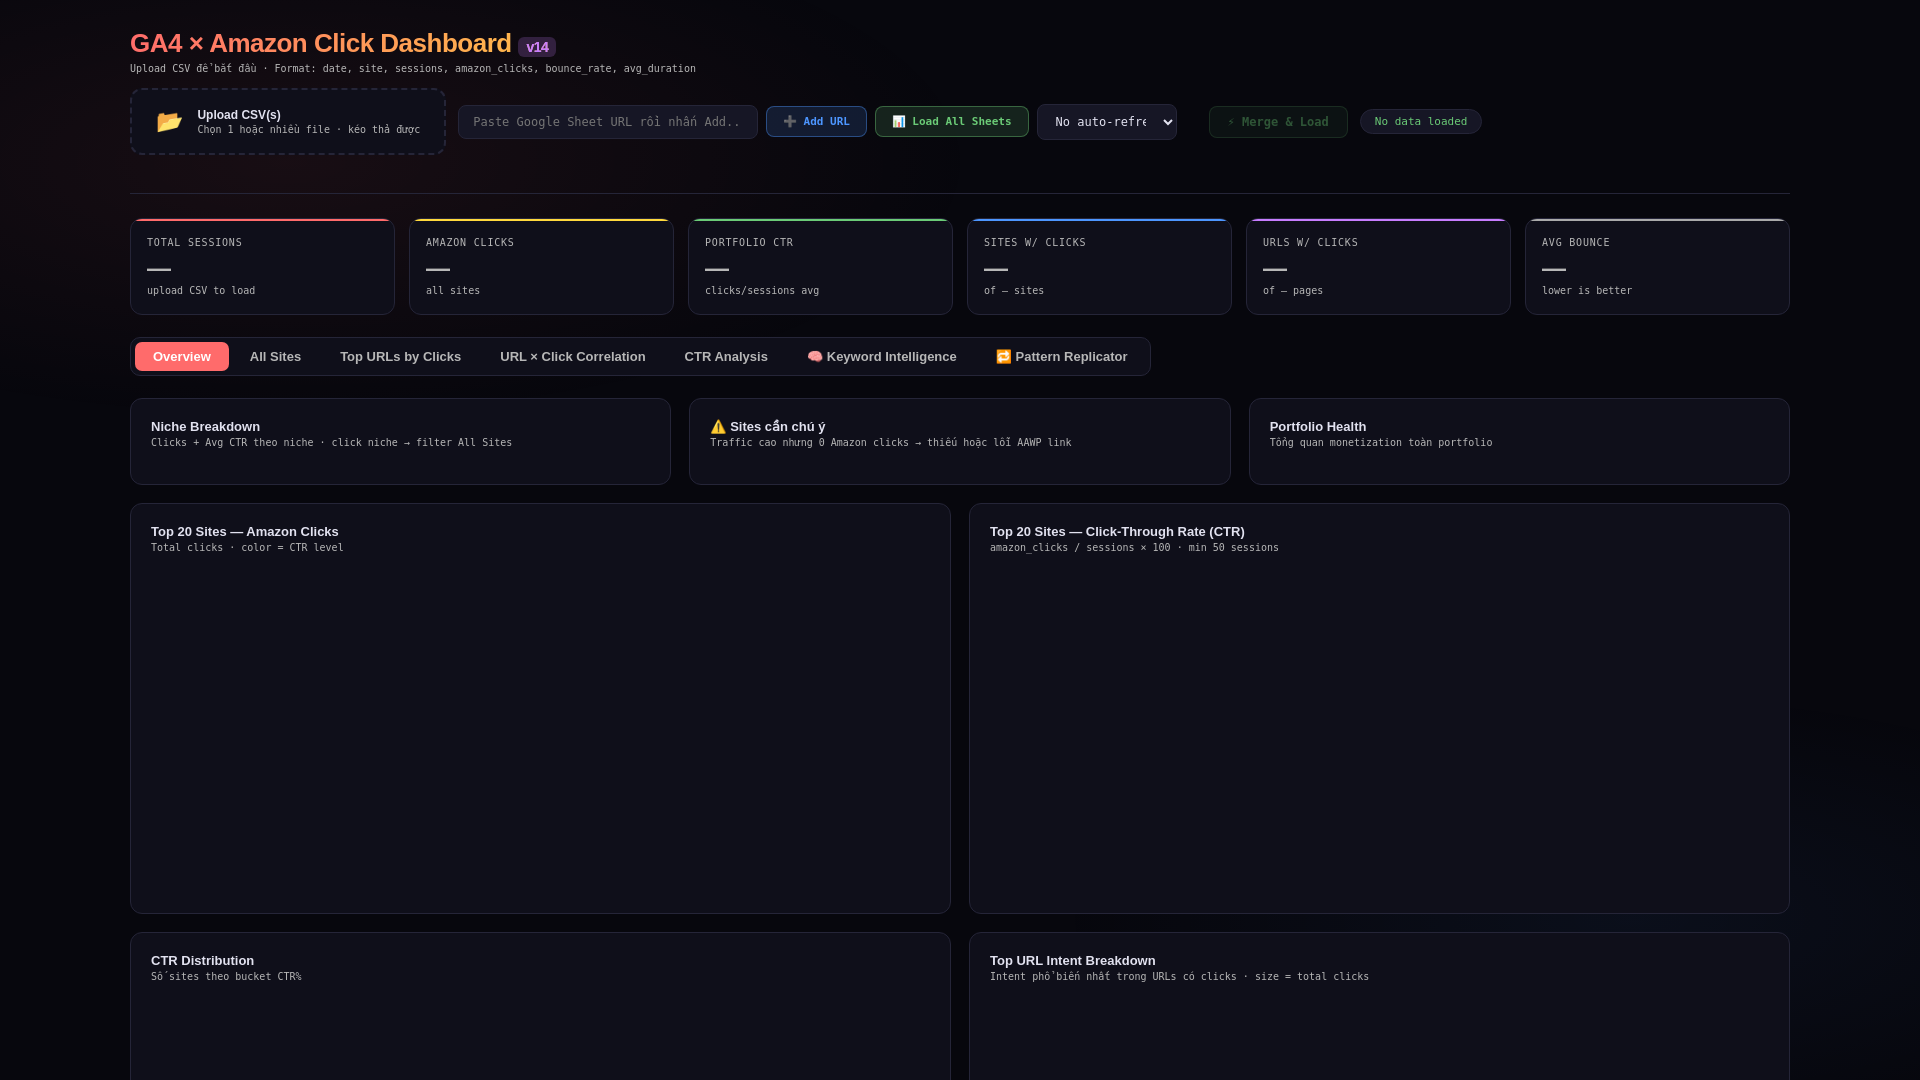Click the folder icon in Upload CSV box
The image size is (1920, 1080).
coord(169,122)
